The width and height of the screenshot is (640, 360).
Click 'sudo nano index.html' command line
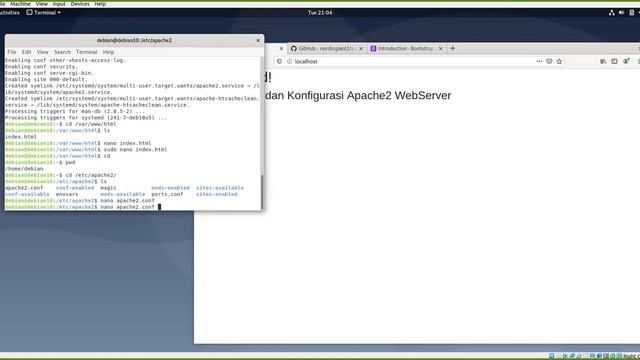click(136, 149)
